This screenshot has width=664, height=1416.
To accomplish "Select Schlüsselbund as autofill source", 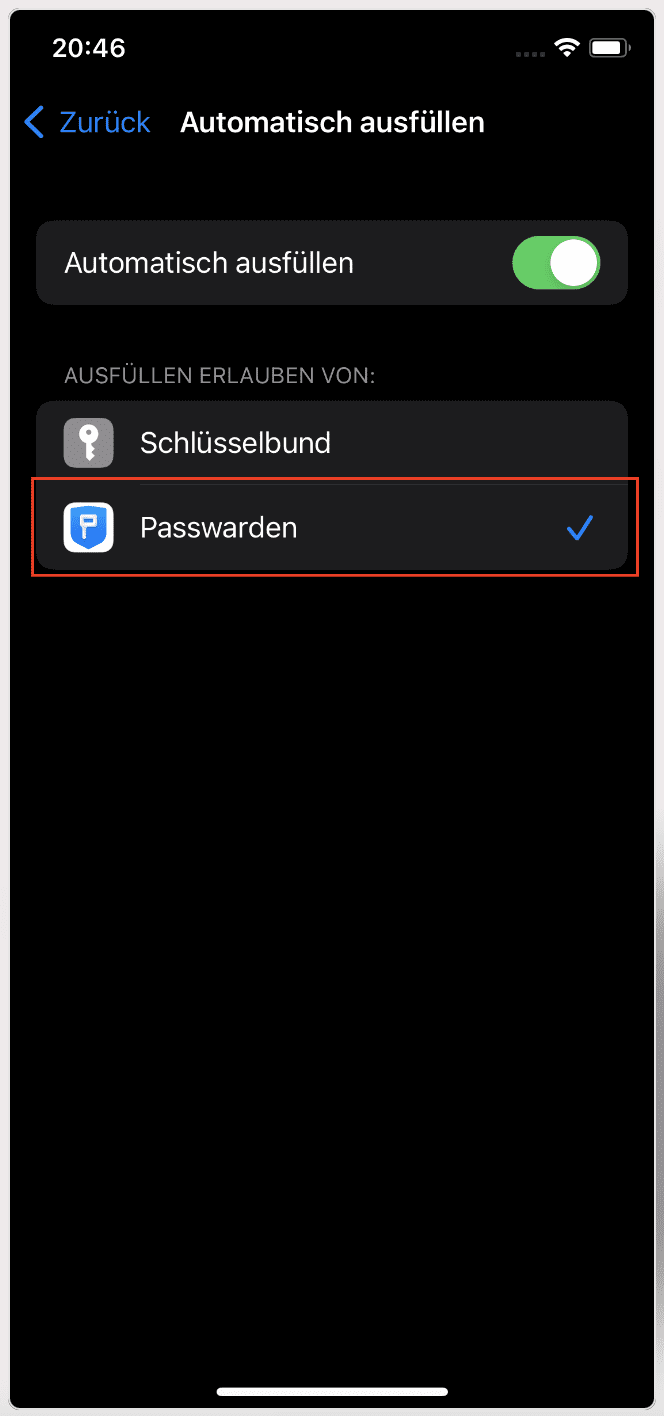I will tap(332, 443).
